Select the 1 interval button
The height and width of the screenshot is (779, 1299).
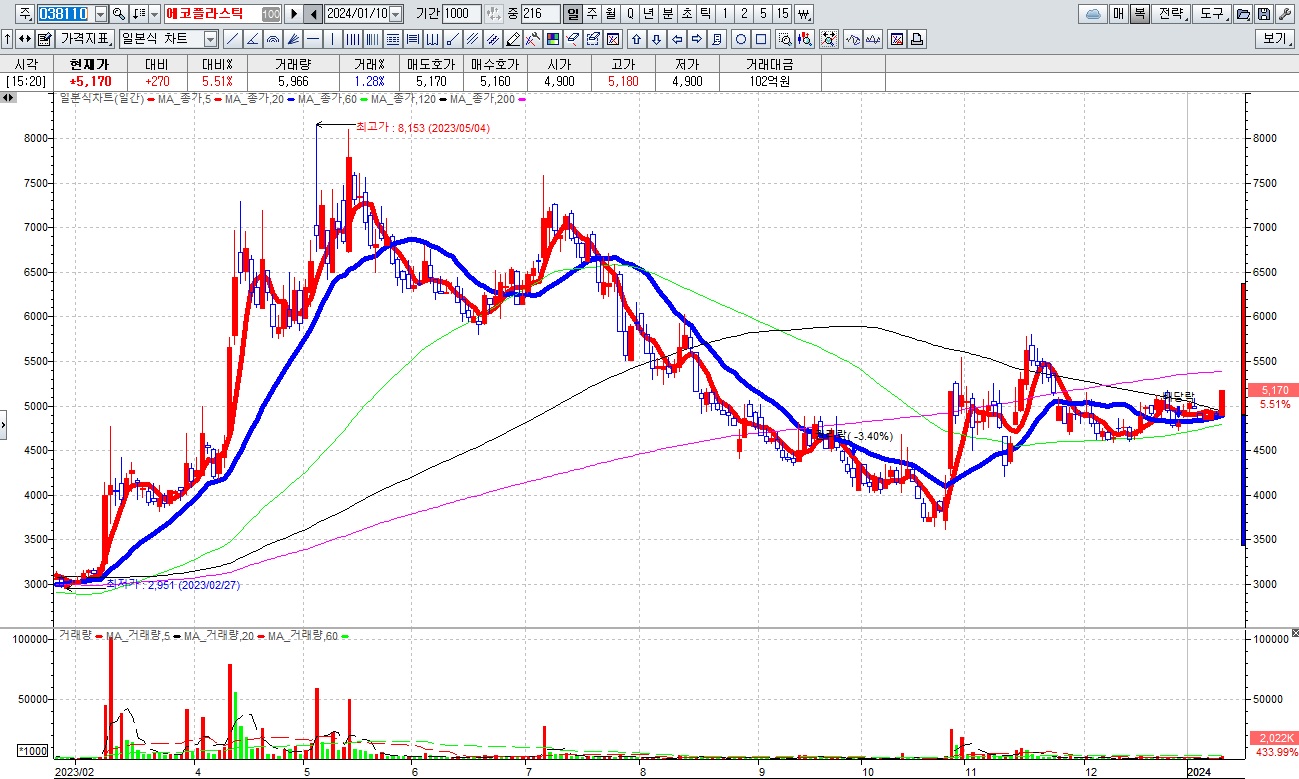pos(725,14)
